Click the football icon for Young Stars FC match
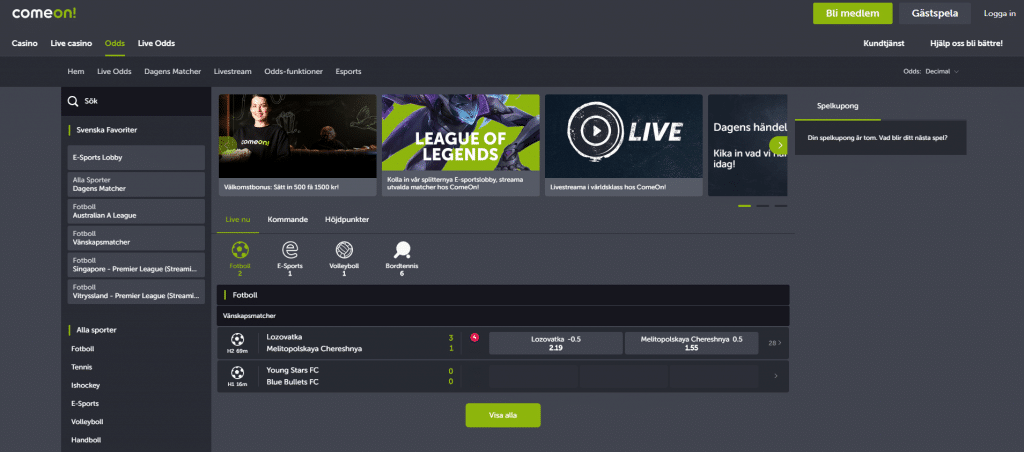 point(238,372)
